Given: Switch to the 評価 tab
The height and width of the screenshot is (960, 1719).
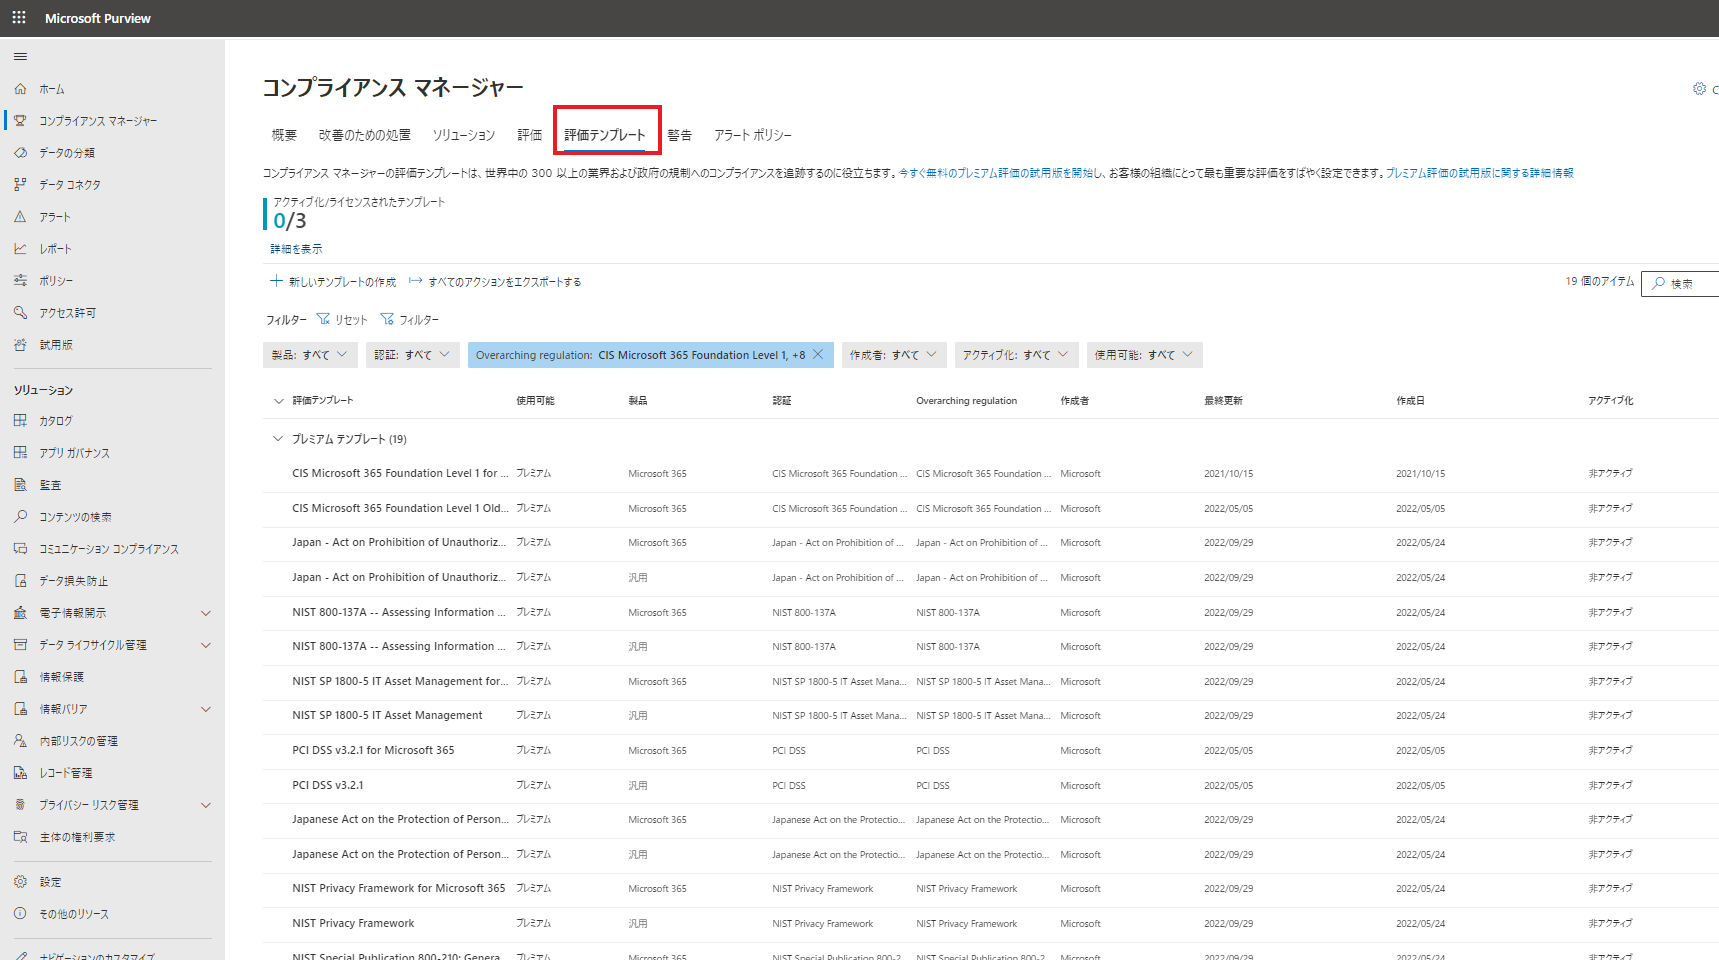Looking at the screenshot, I should point(530,135).
